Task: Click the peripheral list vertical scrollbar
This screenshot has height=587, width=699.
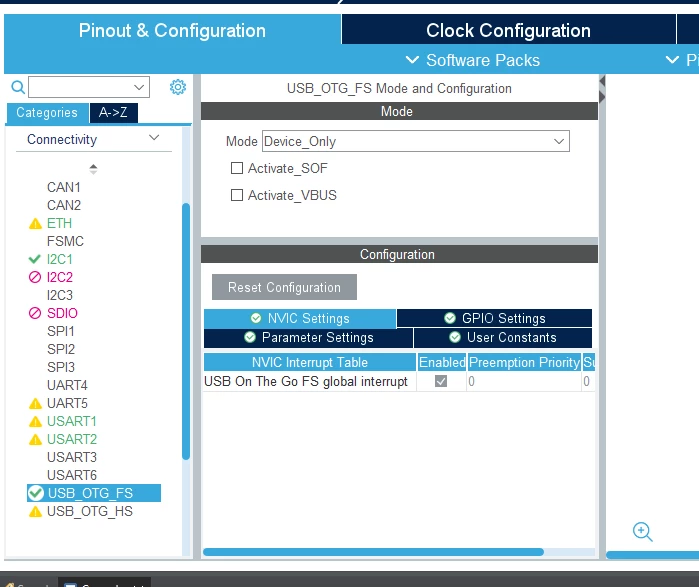Action: click(186, 331)
